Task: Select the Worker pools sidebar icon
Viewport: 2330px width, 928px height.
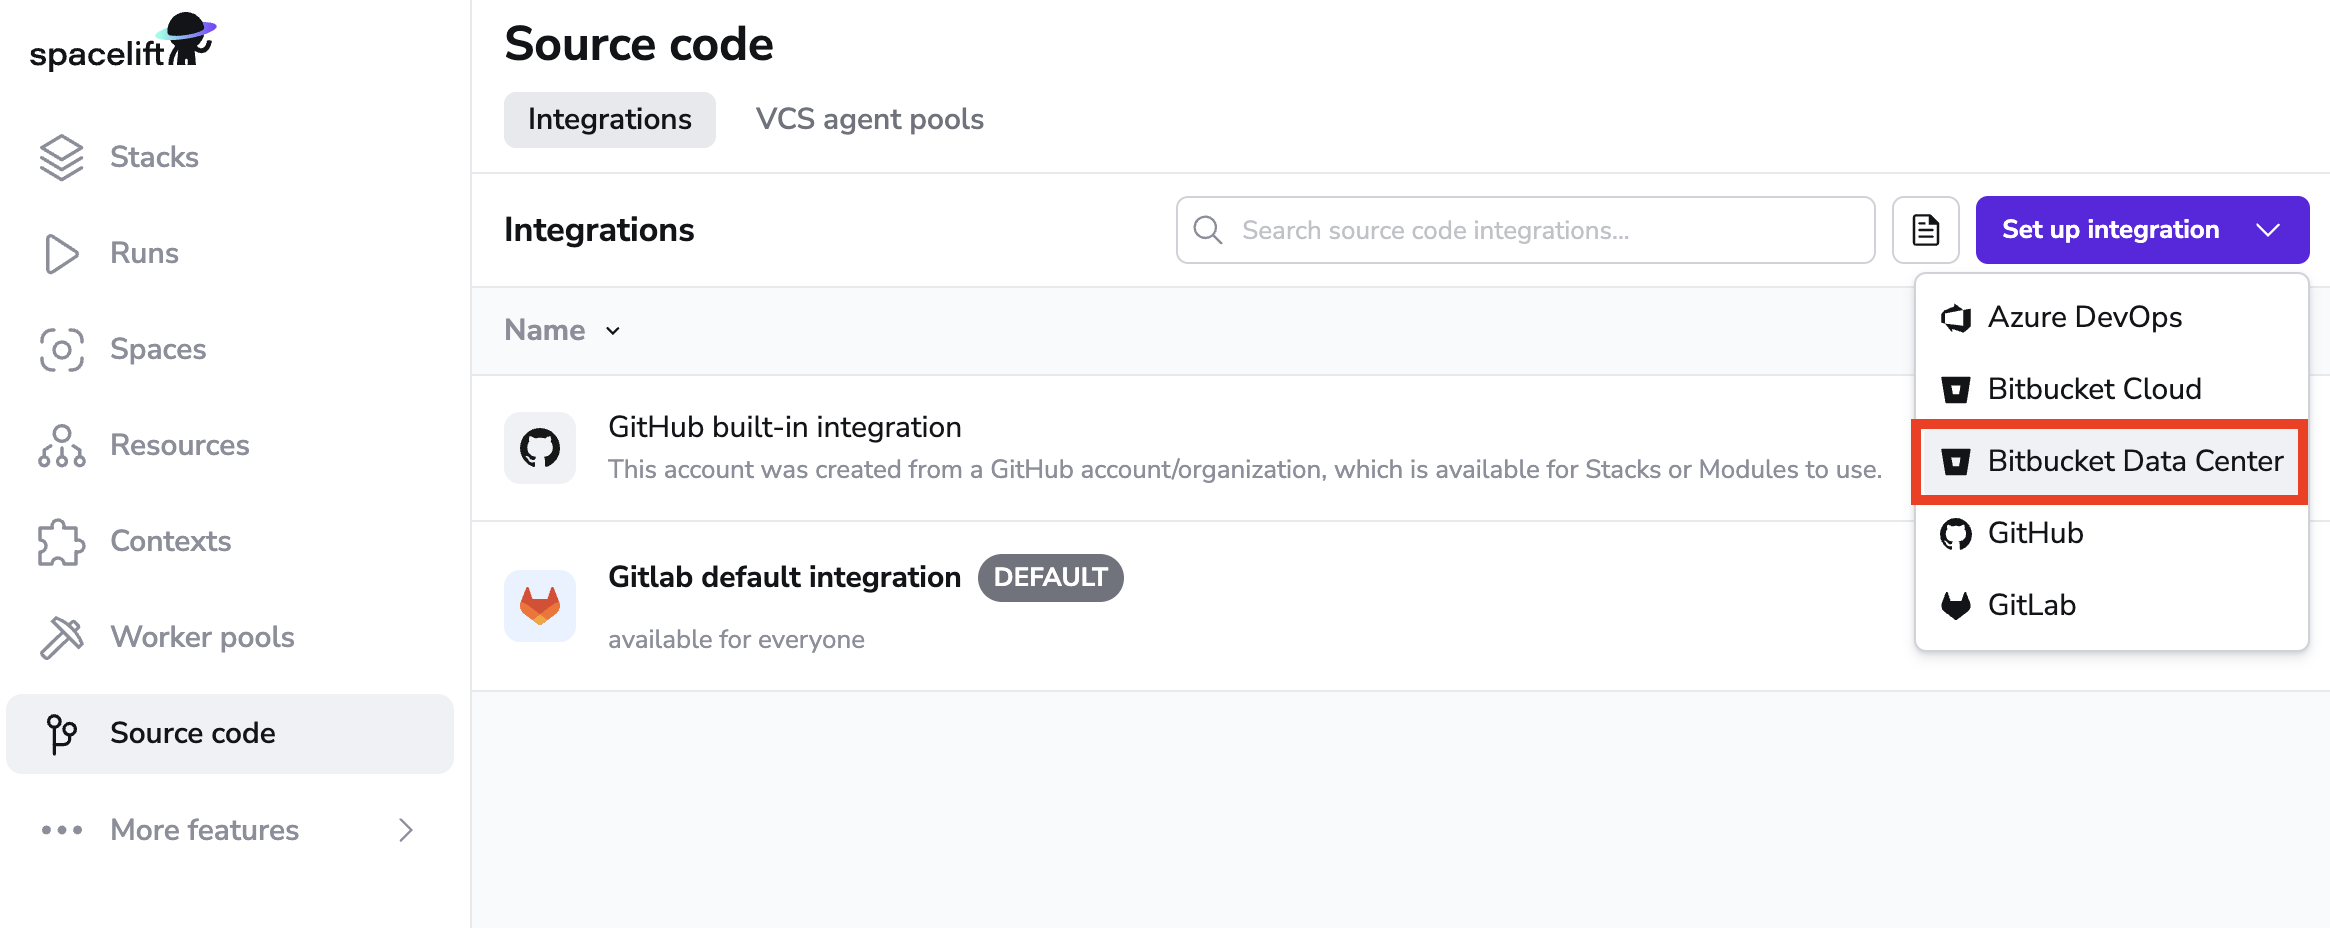Action: [x=61, y=636]
